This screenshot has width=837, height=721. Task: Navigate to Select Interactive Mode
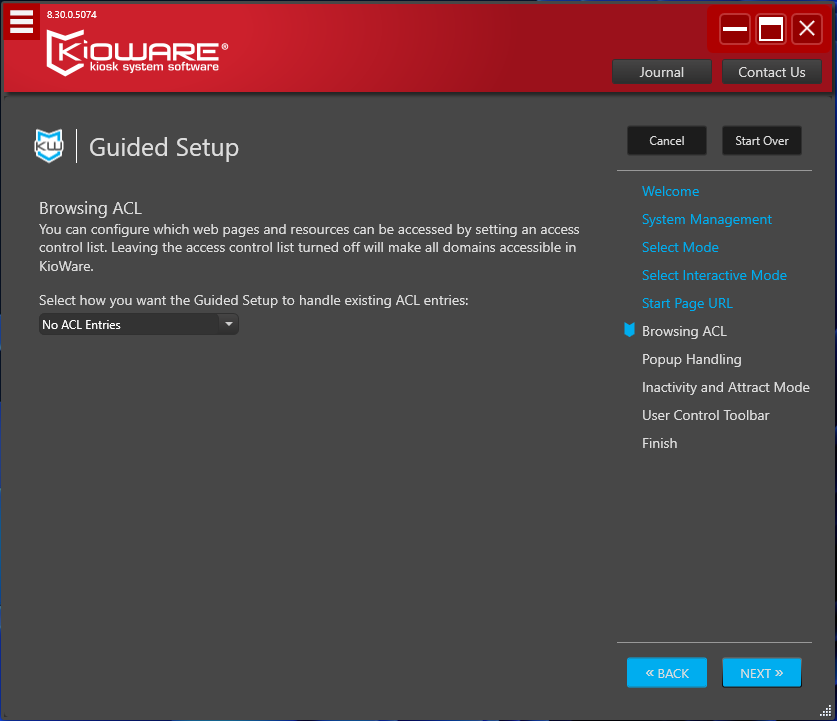point(714,275)
